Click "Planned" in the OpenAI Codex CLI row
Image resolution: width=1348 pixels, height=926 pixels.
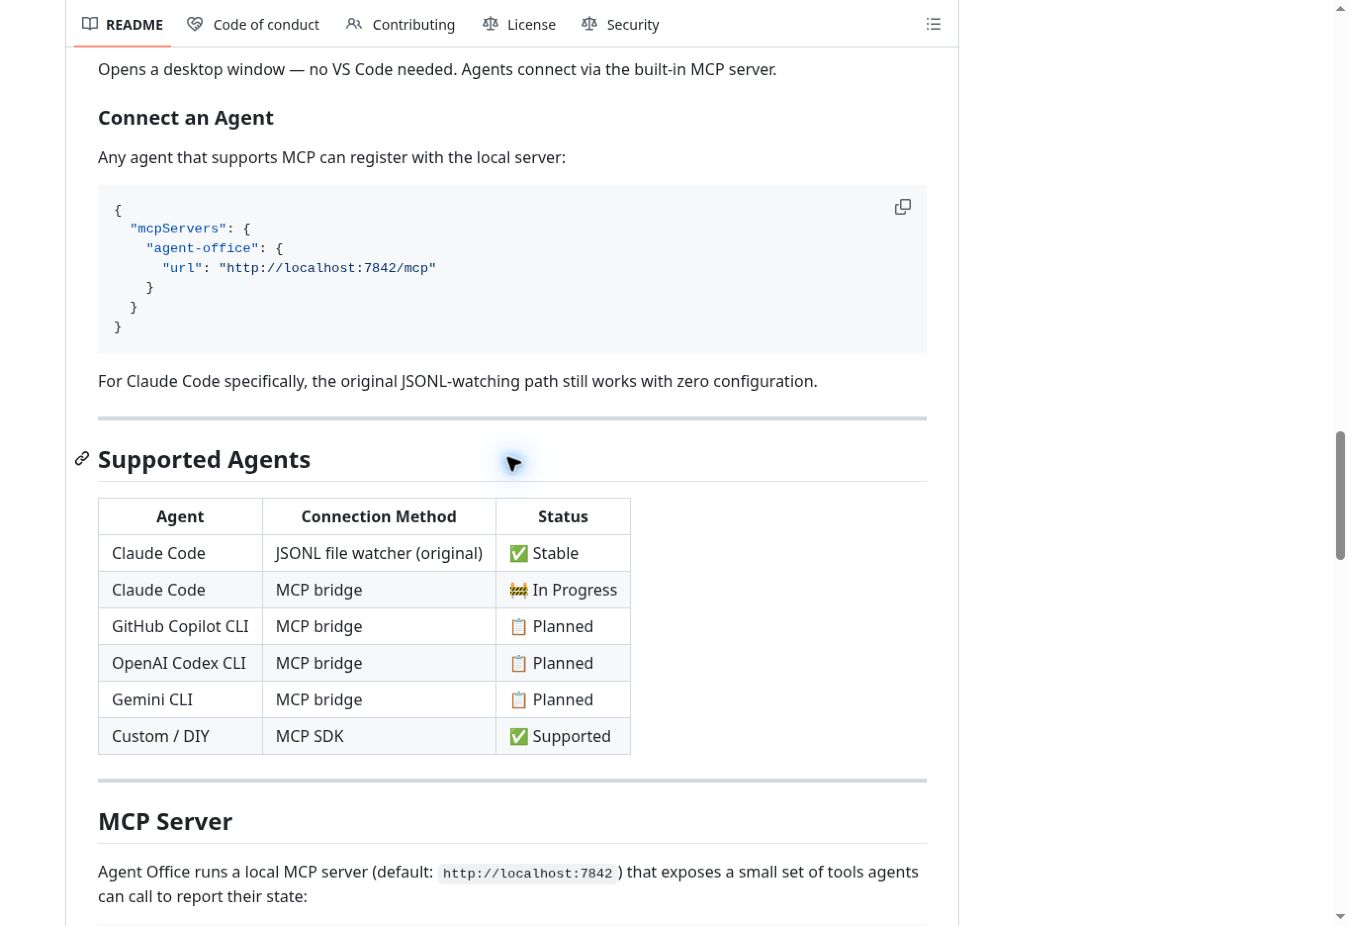[x=563, y=663]
